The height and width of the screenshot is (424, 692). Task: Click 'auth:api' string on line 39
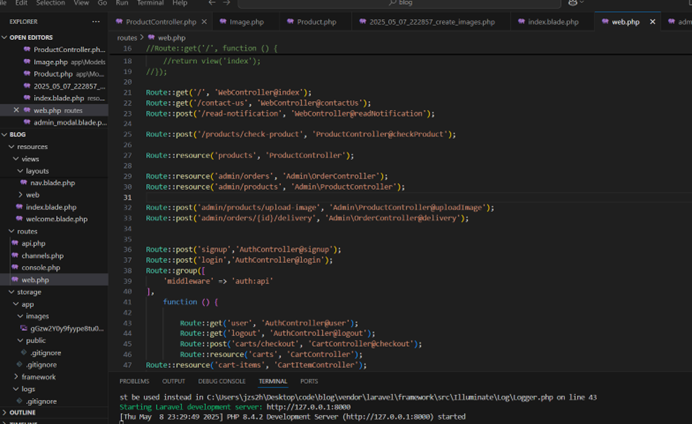tap(253, 281)
